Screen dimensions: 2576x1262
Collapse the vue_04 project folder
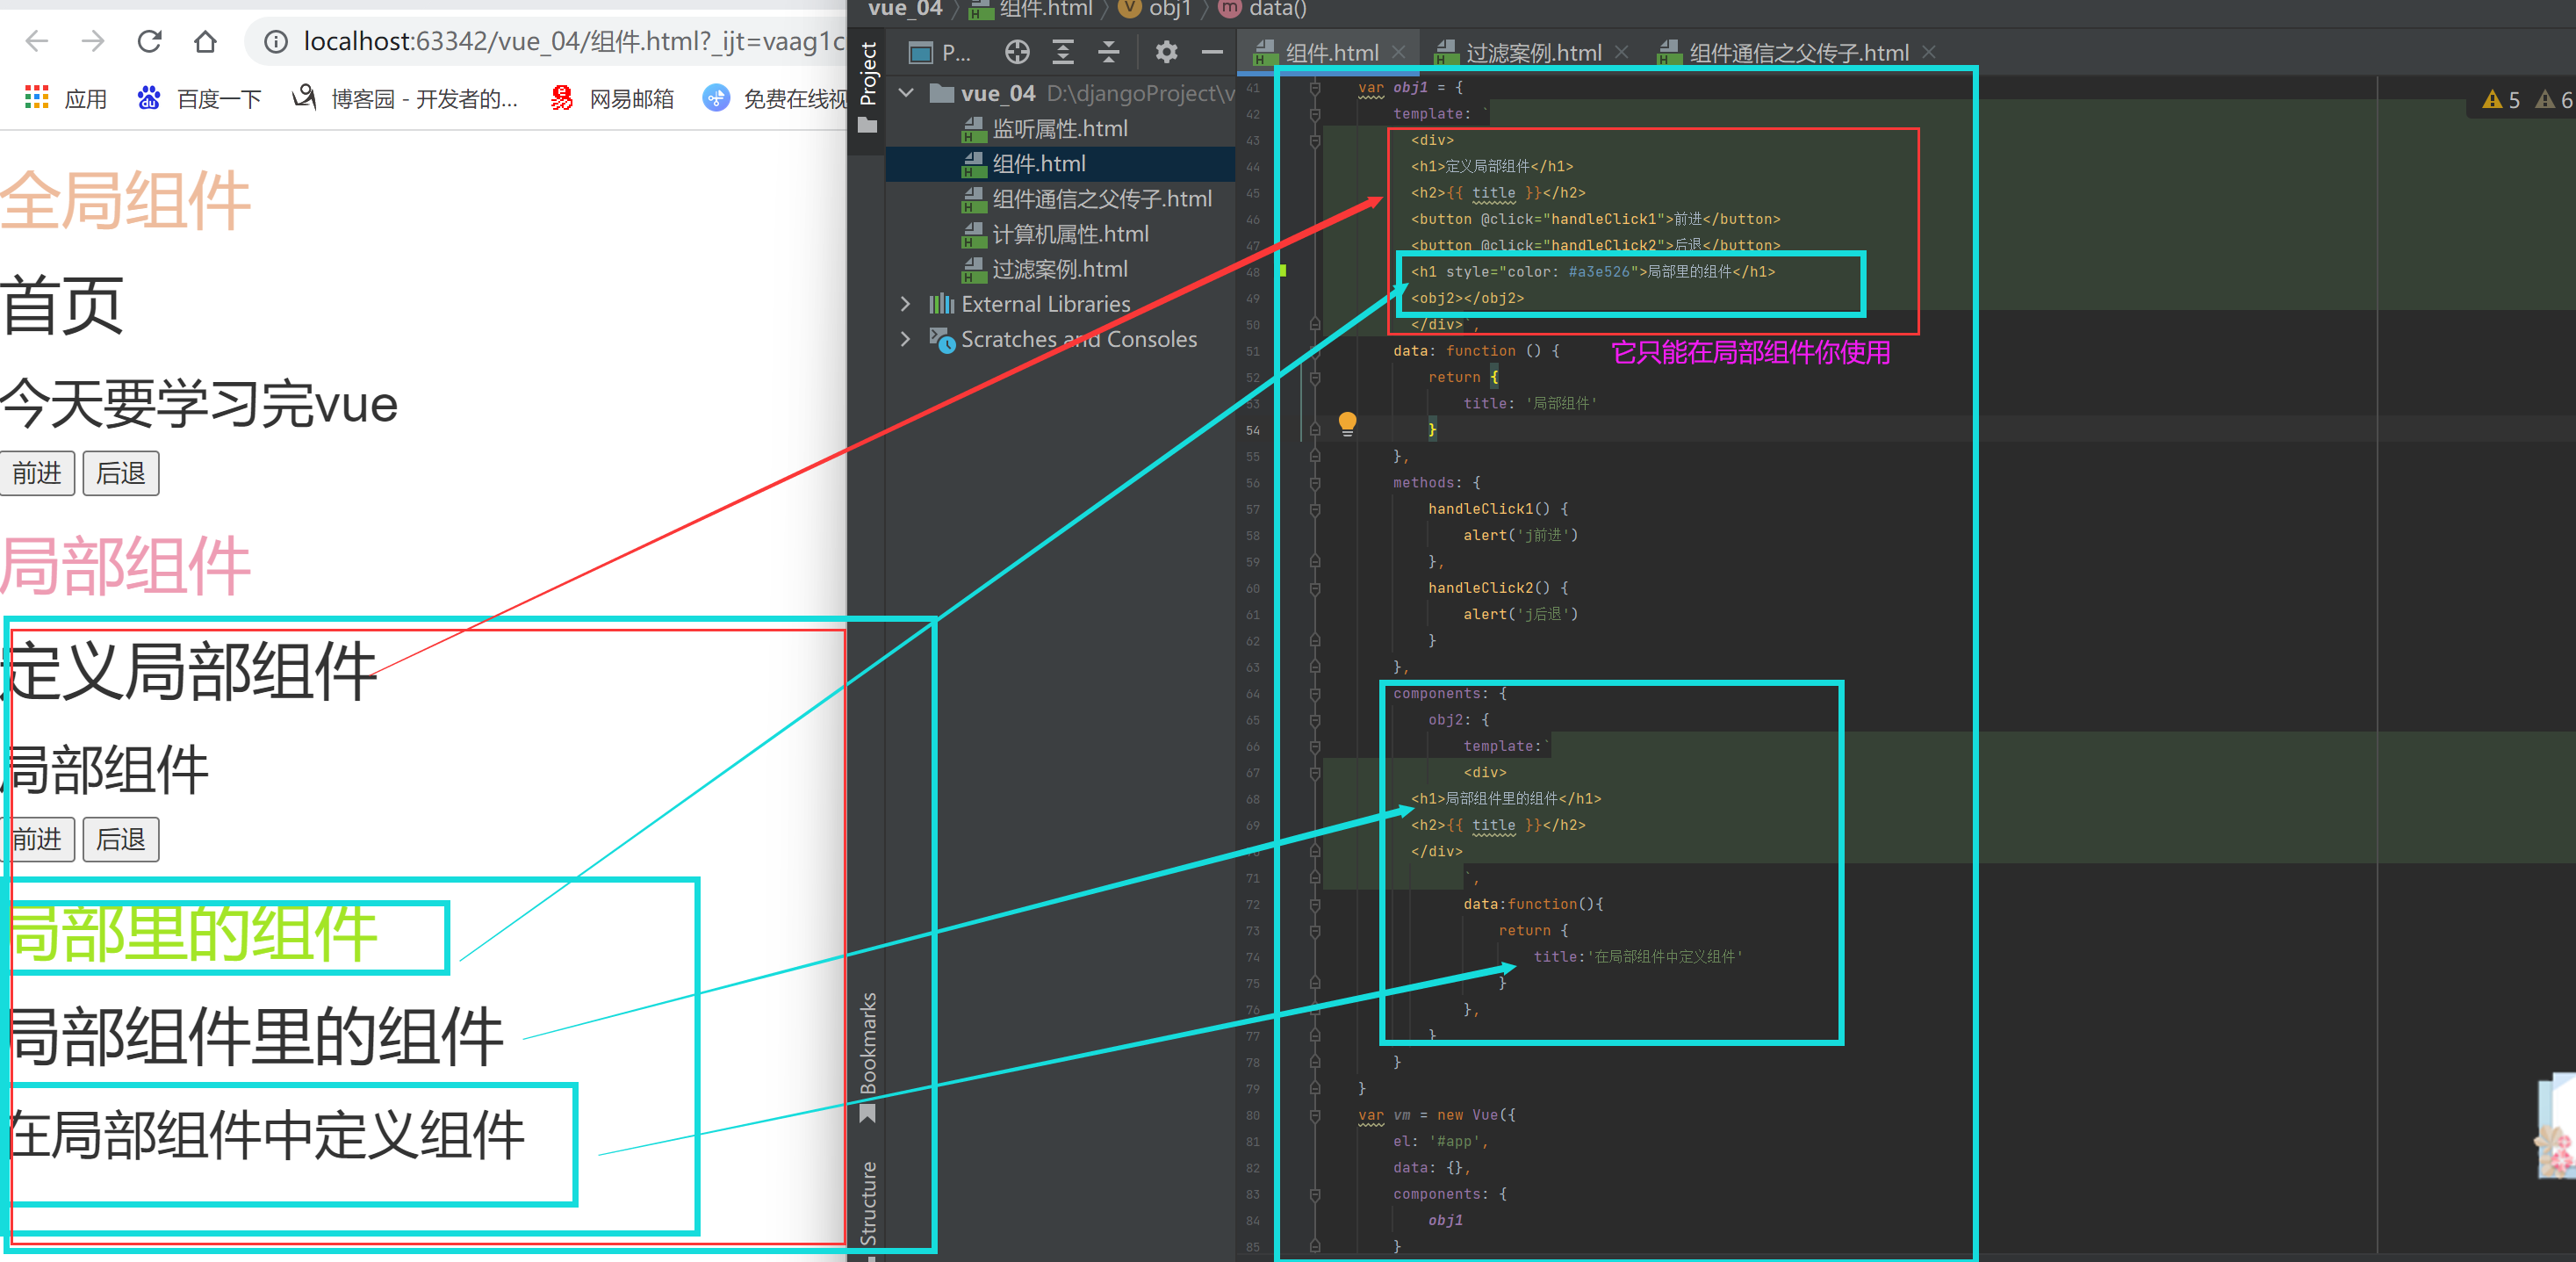(906, 93)
